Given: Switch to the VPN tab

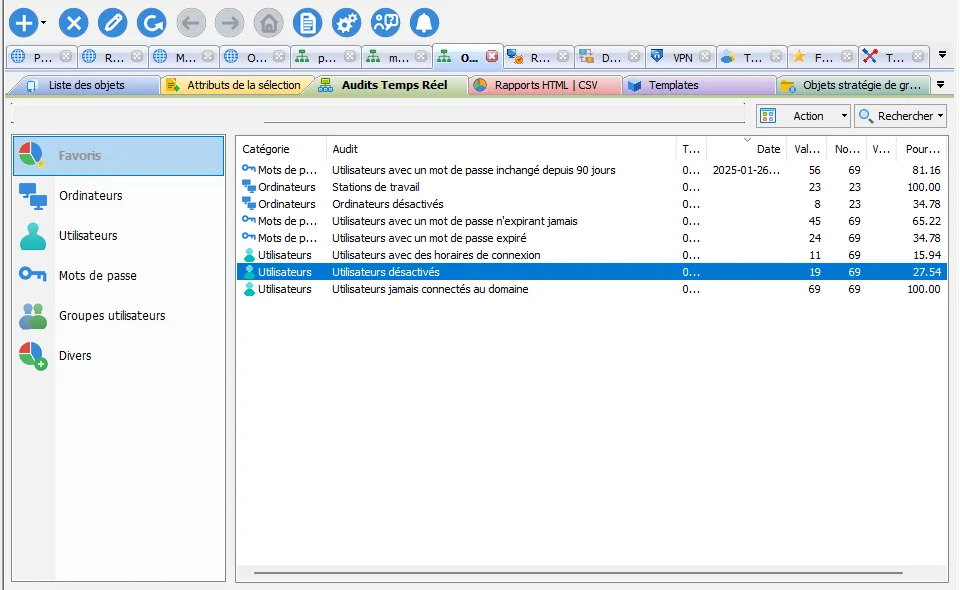Looking at the screenshot, I should tap(681, 58).
